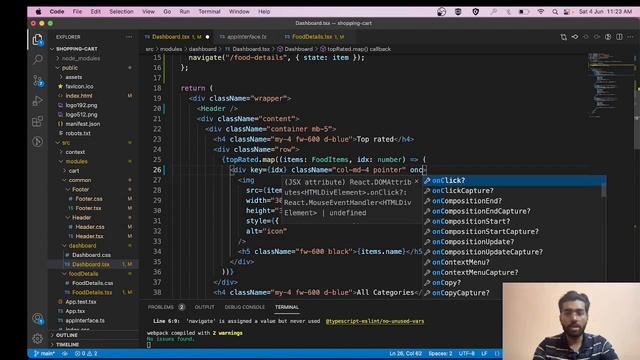
Task: Switch to Dashboard.tsx editor tab
Action: [x=176, y=37]
